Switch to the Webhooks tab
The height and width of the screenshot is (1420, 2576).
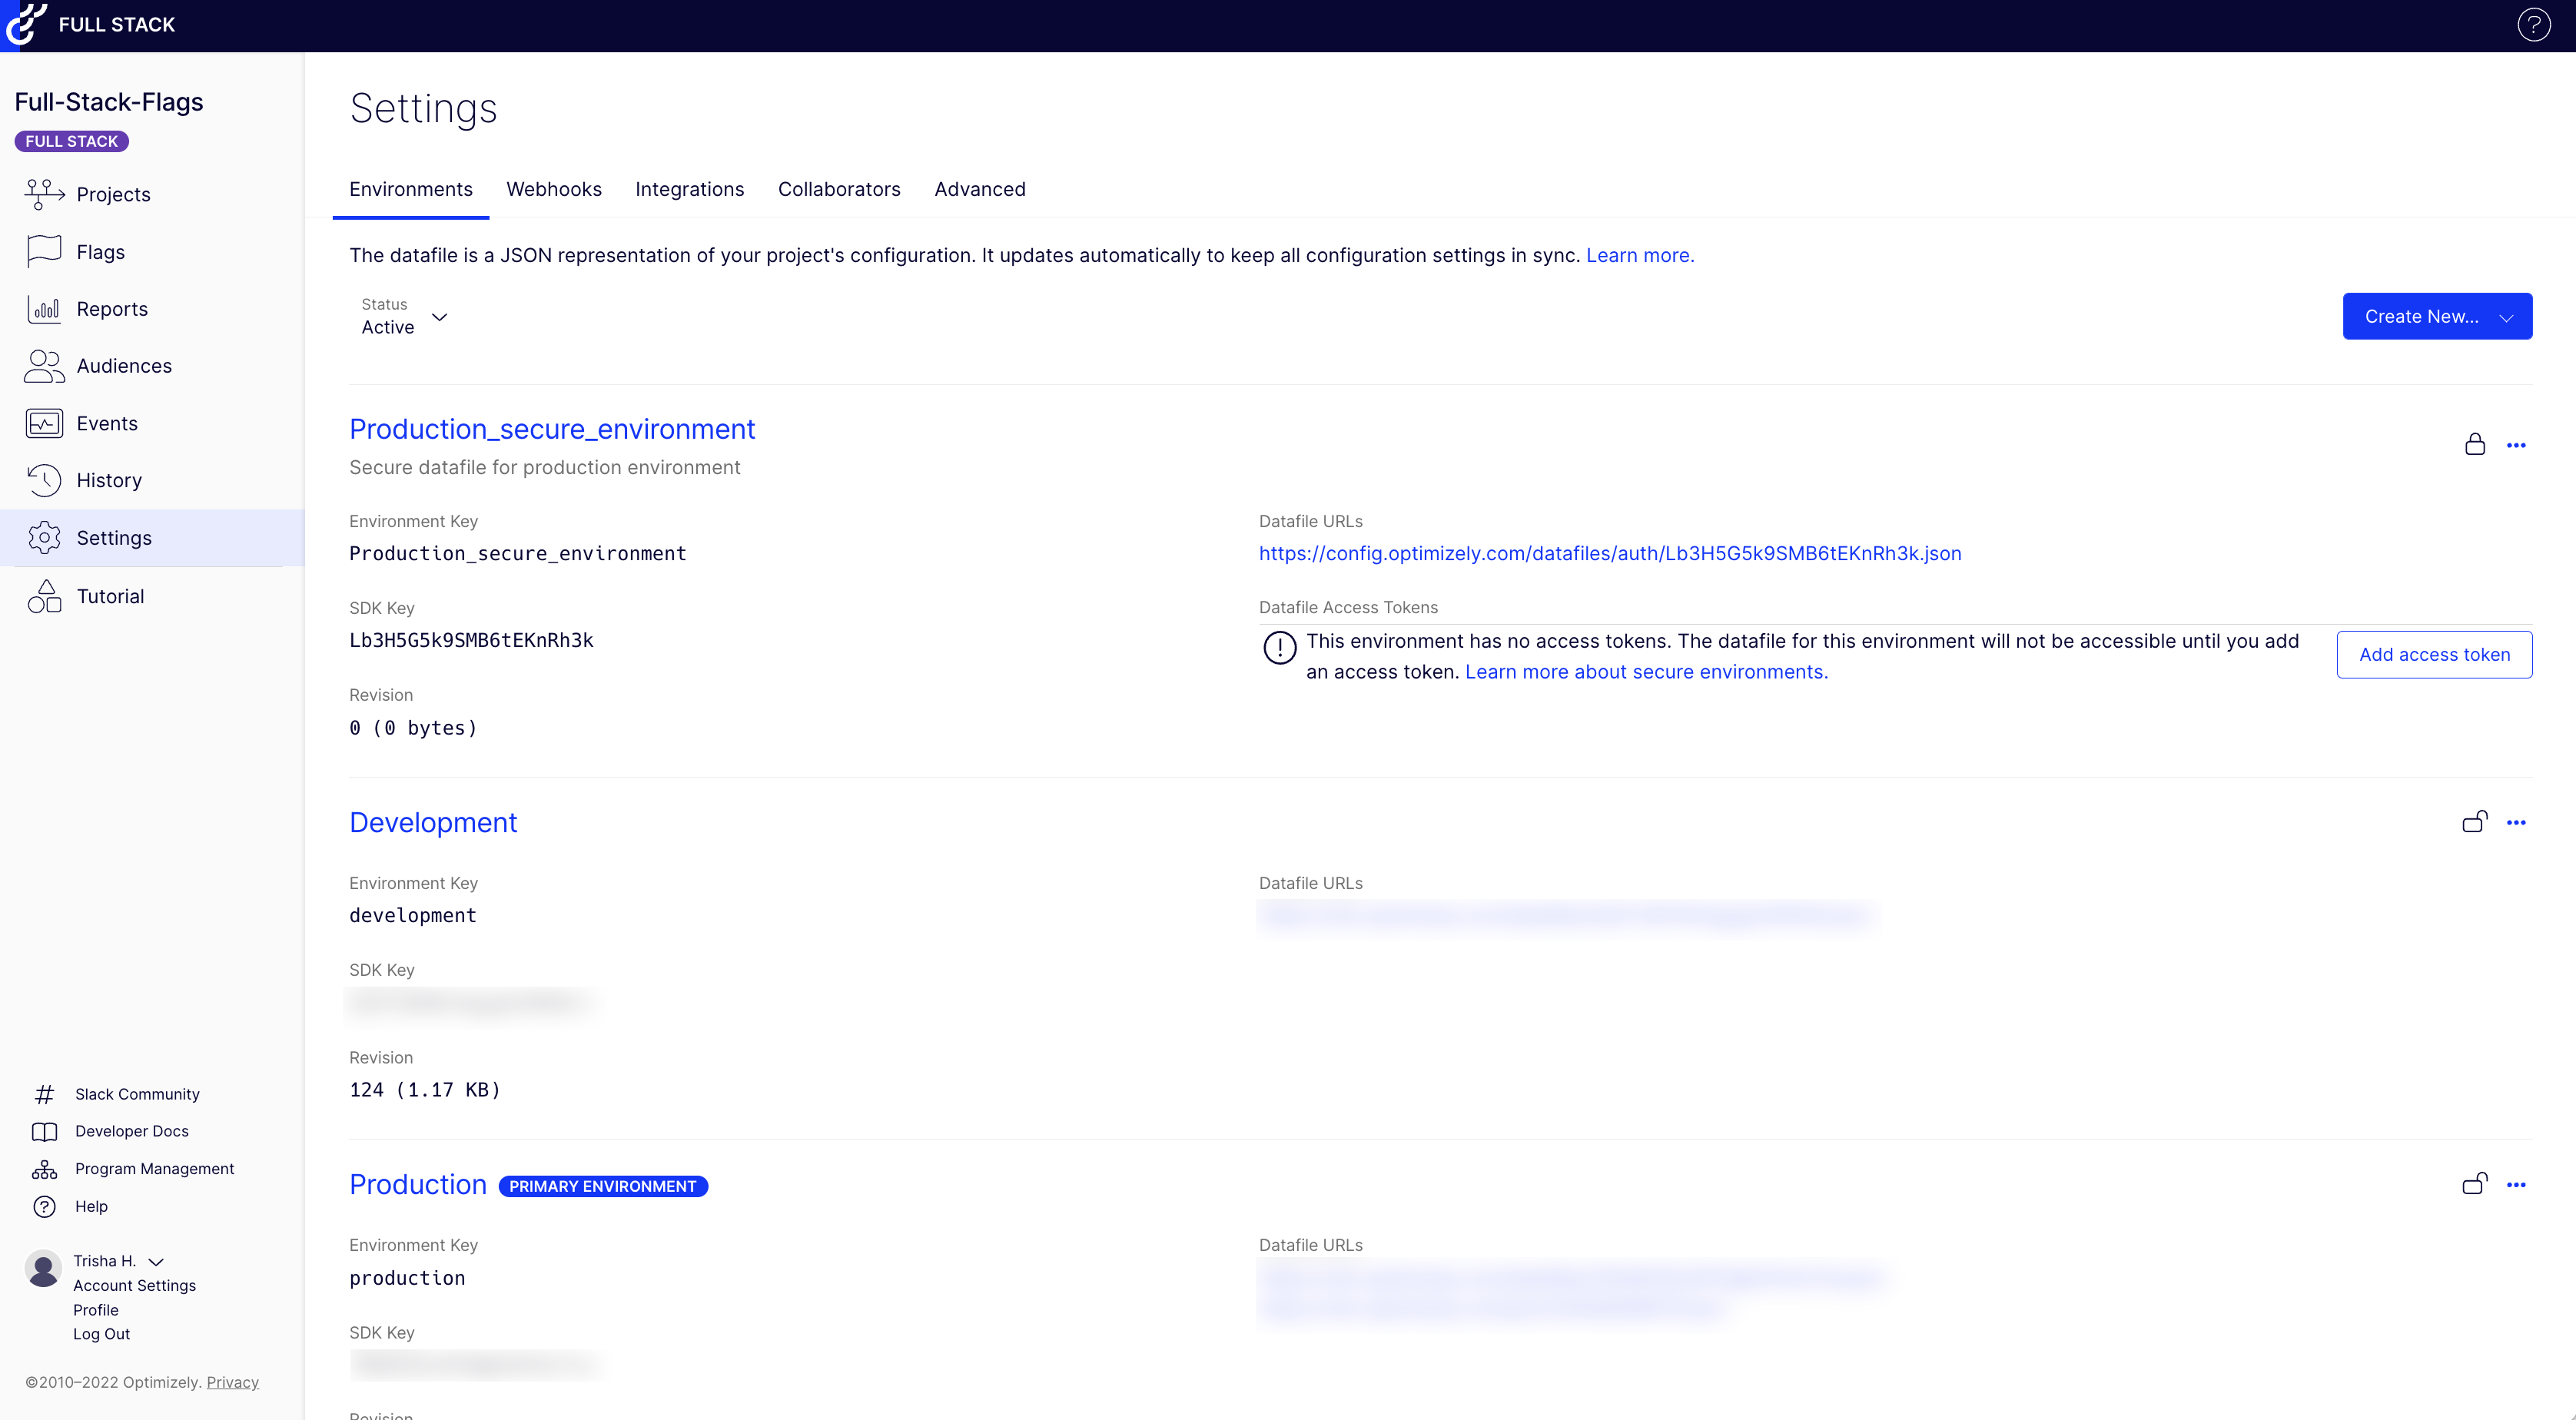point(553,189)
